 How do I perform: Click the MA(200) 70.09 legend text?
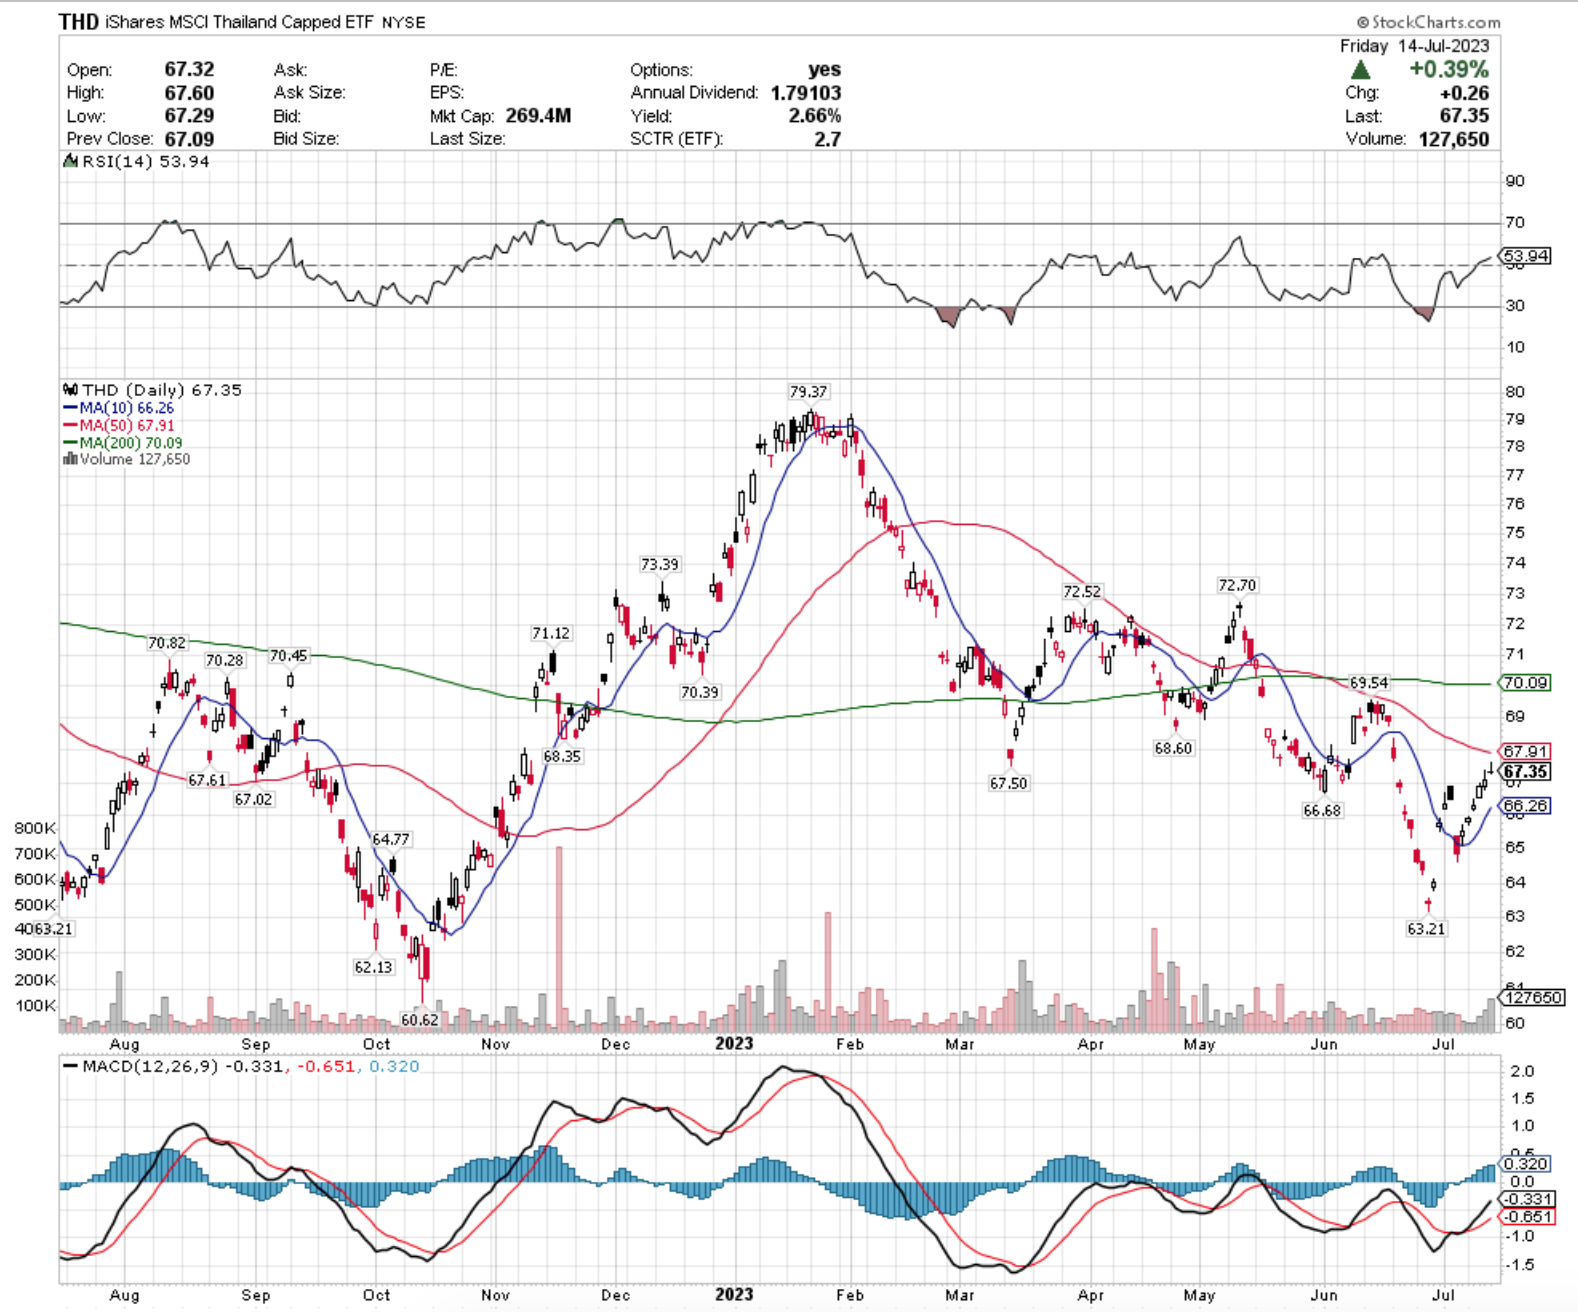[x=131, y=443]
